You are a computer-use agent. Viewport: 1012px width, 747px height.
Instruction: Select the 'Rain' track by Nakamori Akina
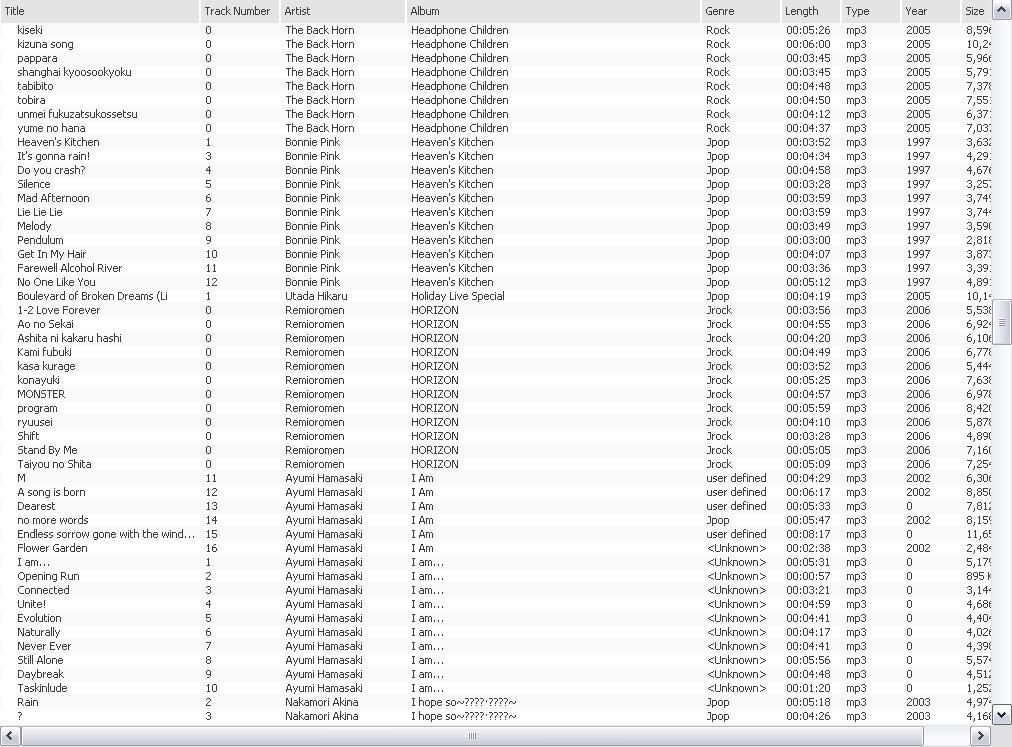(x=28, y=702)
